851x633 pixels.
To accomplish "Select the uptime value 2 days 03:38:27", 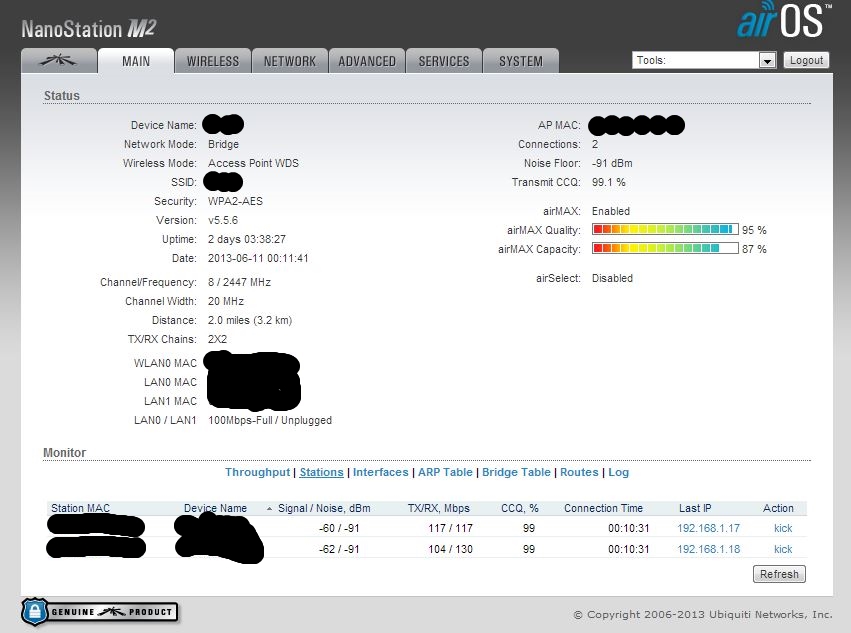I will coord(246,239).
